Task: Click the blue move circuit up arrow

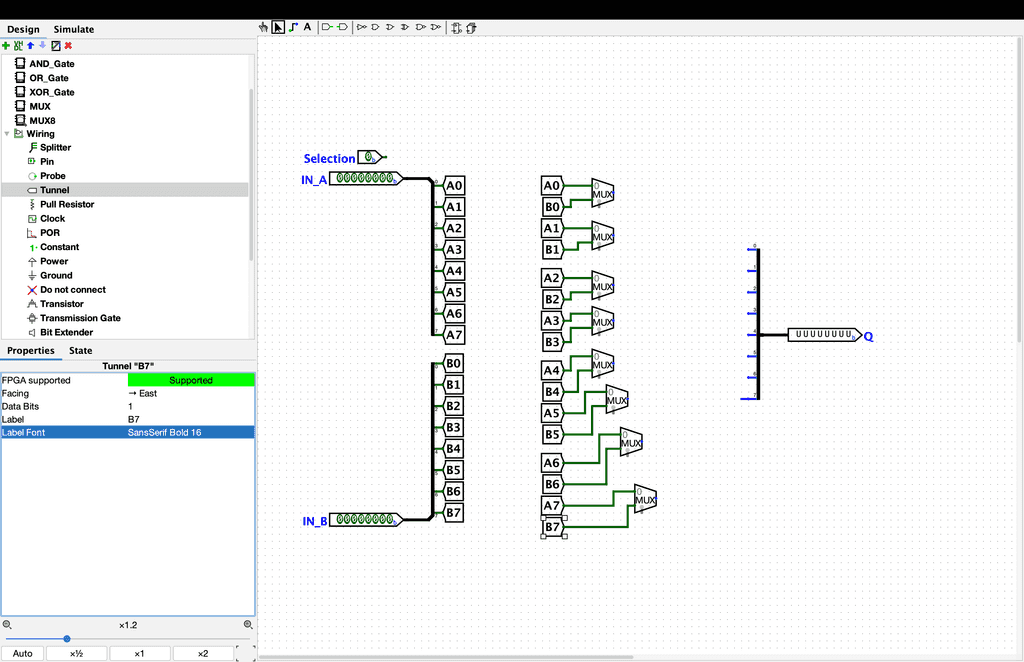Action: 30,45
